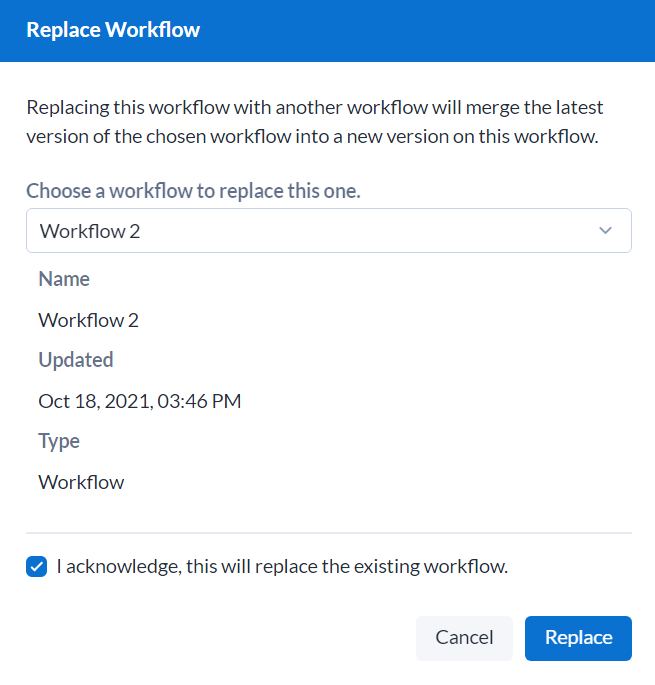
Task: Click the Type field heading
Action: (x=59, y=441)
